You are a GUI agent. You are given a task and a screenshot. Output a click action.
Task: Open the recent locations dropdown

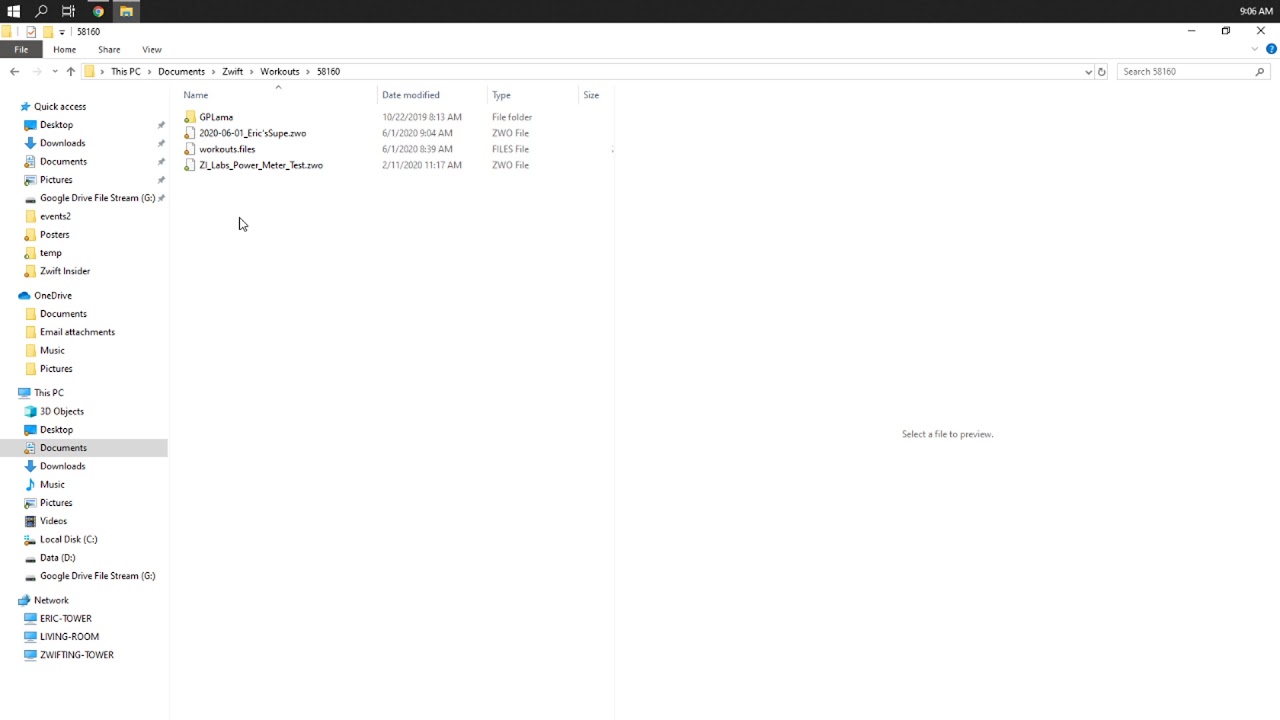tap(54, 72)
